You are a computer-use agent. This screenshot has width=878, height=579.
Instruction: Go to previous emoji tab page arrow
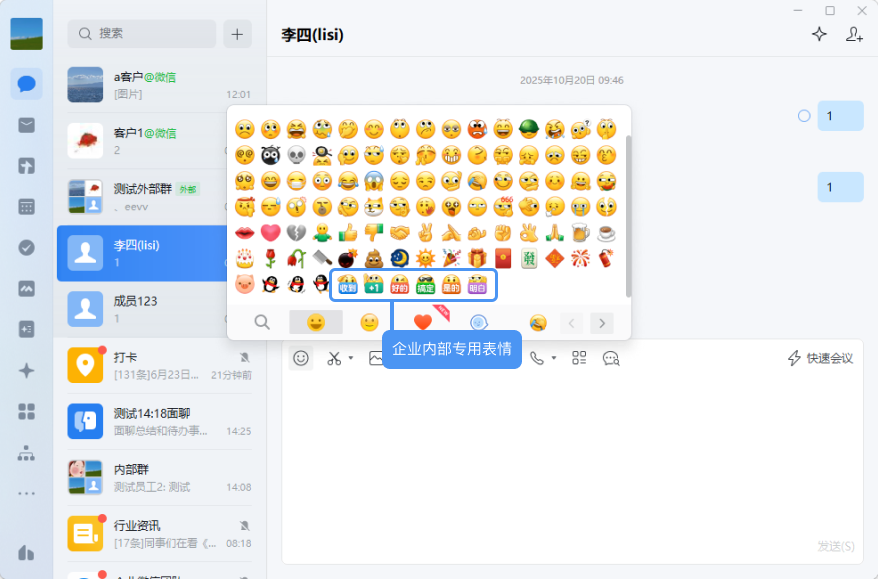point(571,323)
